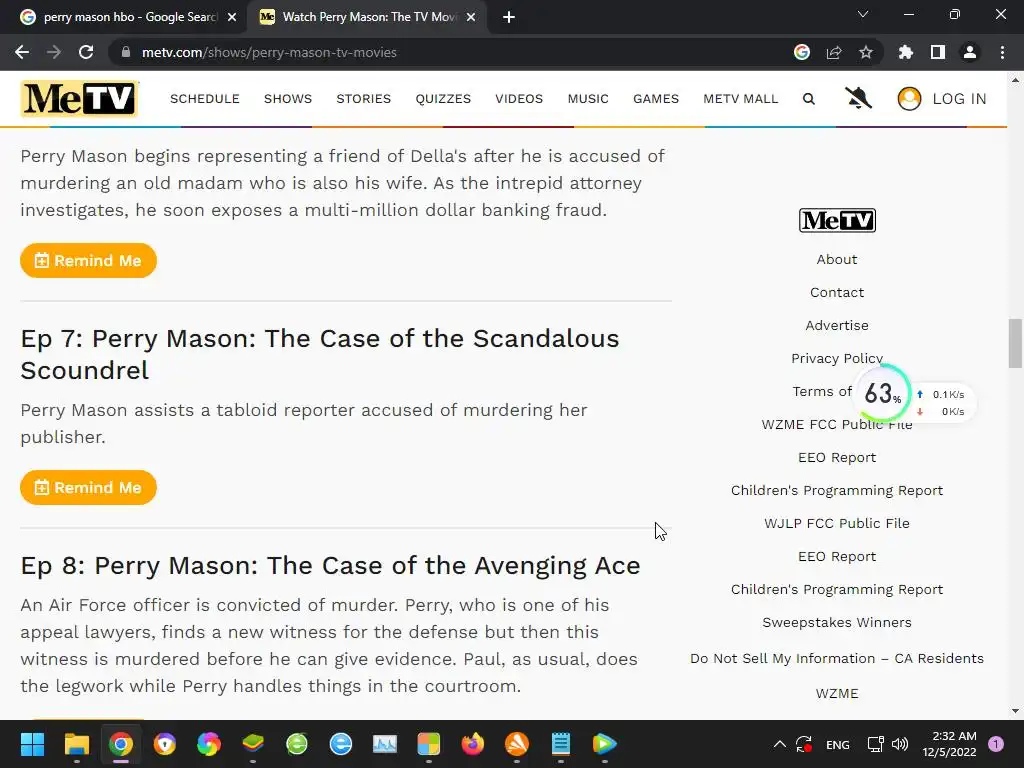Click the page vertical scrollbar thumb
Screen dimensions: 1024x768
(x=1015, y=343)
